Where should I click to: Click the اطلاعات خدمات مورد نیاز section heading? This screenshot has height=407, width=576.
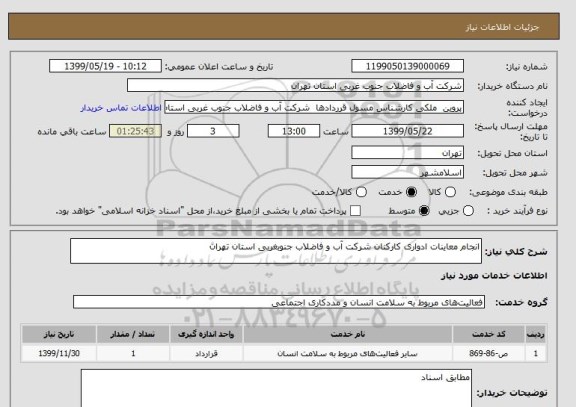494,275
